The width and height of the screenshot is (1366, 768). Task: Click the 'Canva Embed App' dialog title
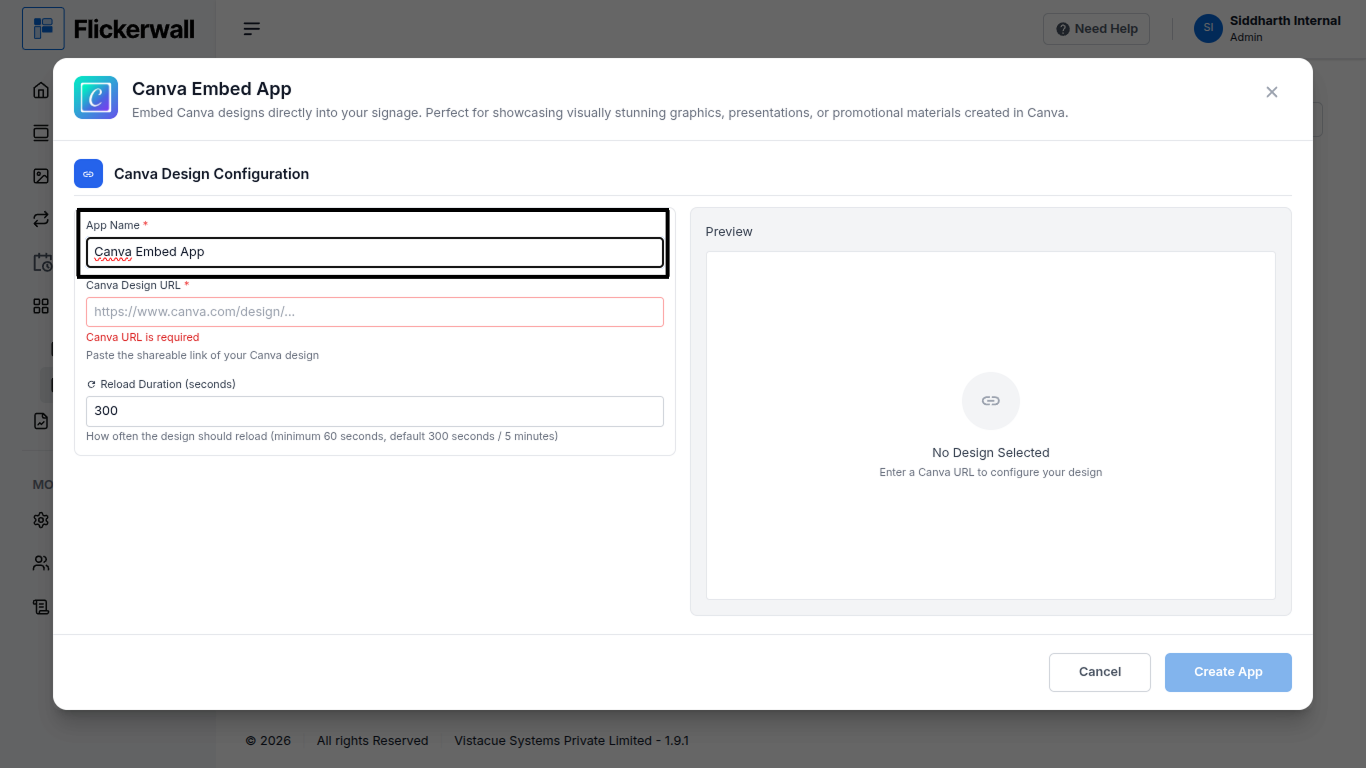point(212,89)
